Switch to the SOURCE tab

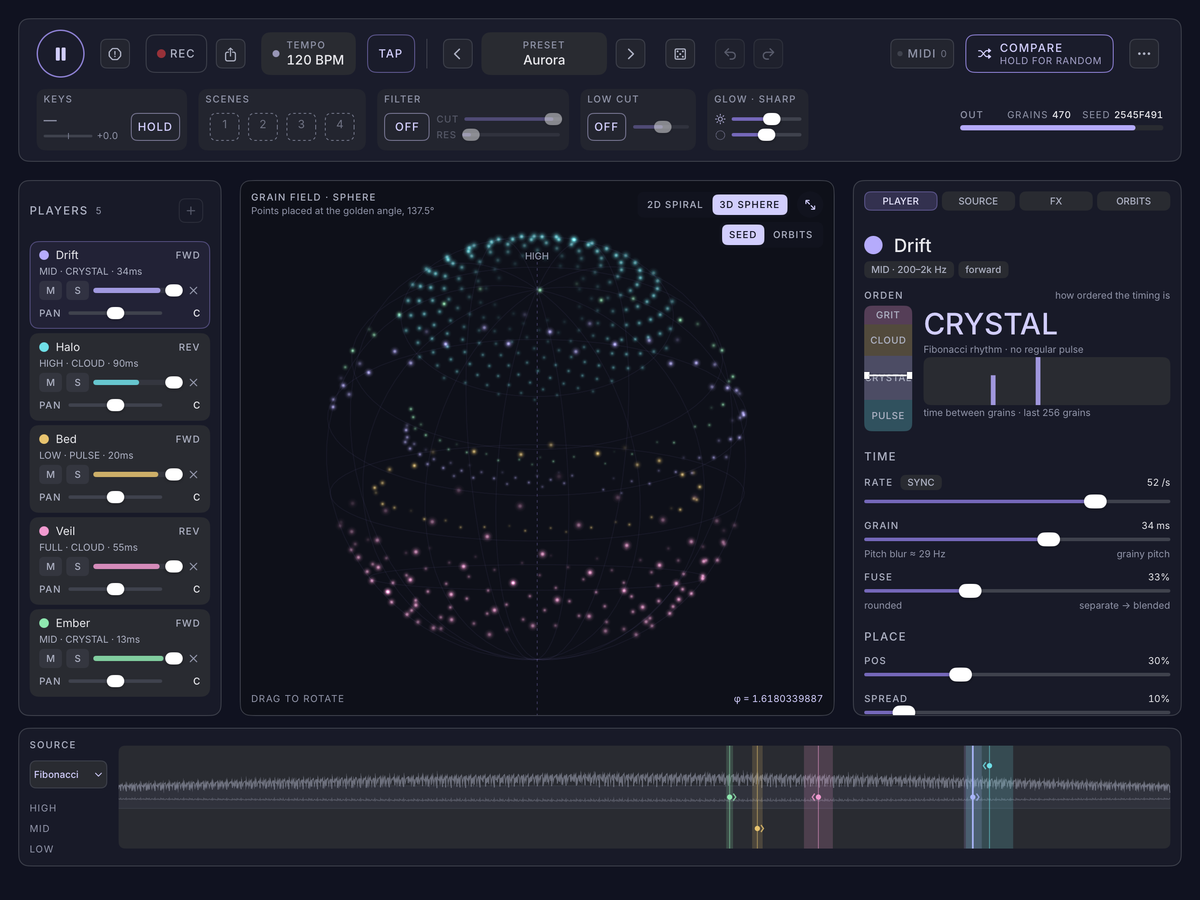(x=978, y=201)
